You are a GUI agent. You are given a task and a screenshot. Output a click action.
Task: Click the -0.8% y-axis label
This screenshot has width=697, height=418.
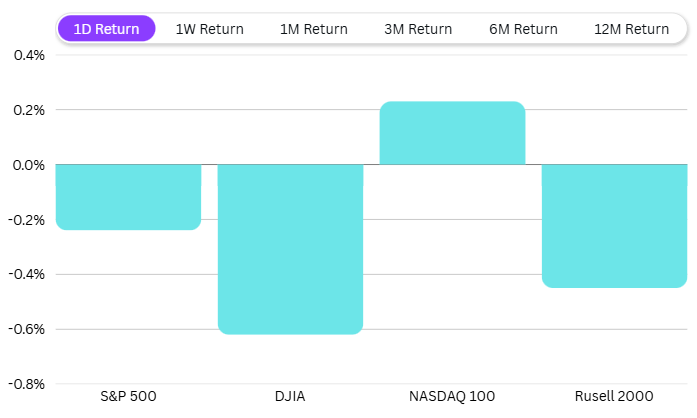(27, 384)
